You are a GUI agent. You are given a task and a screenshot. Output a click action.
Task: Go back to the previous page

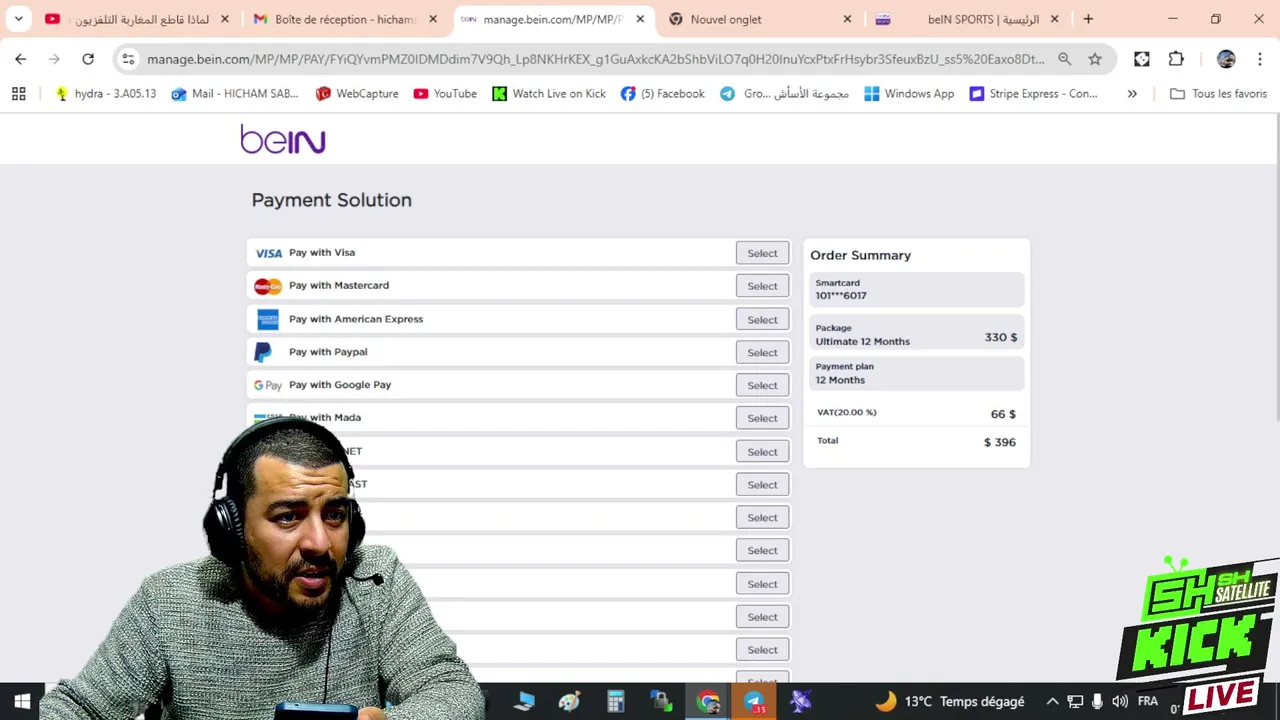pos(21,59)
